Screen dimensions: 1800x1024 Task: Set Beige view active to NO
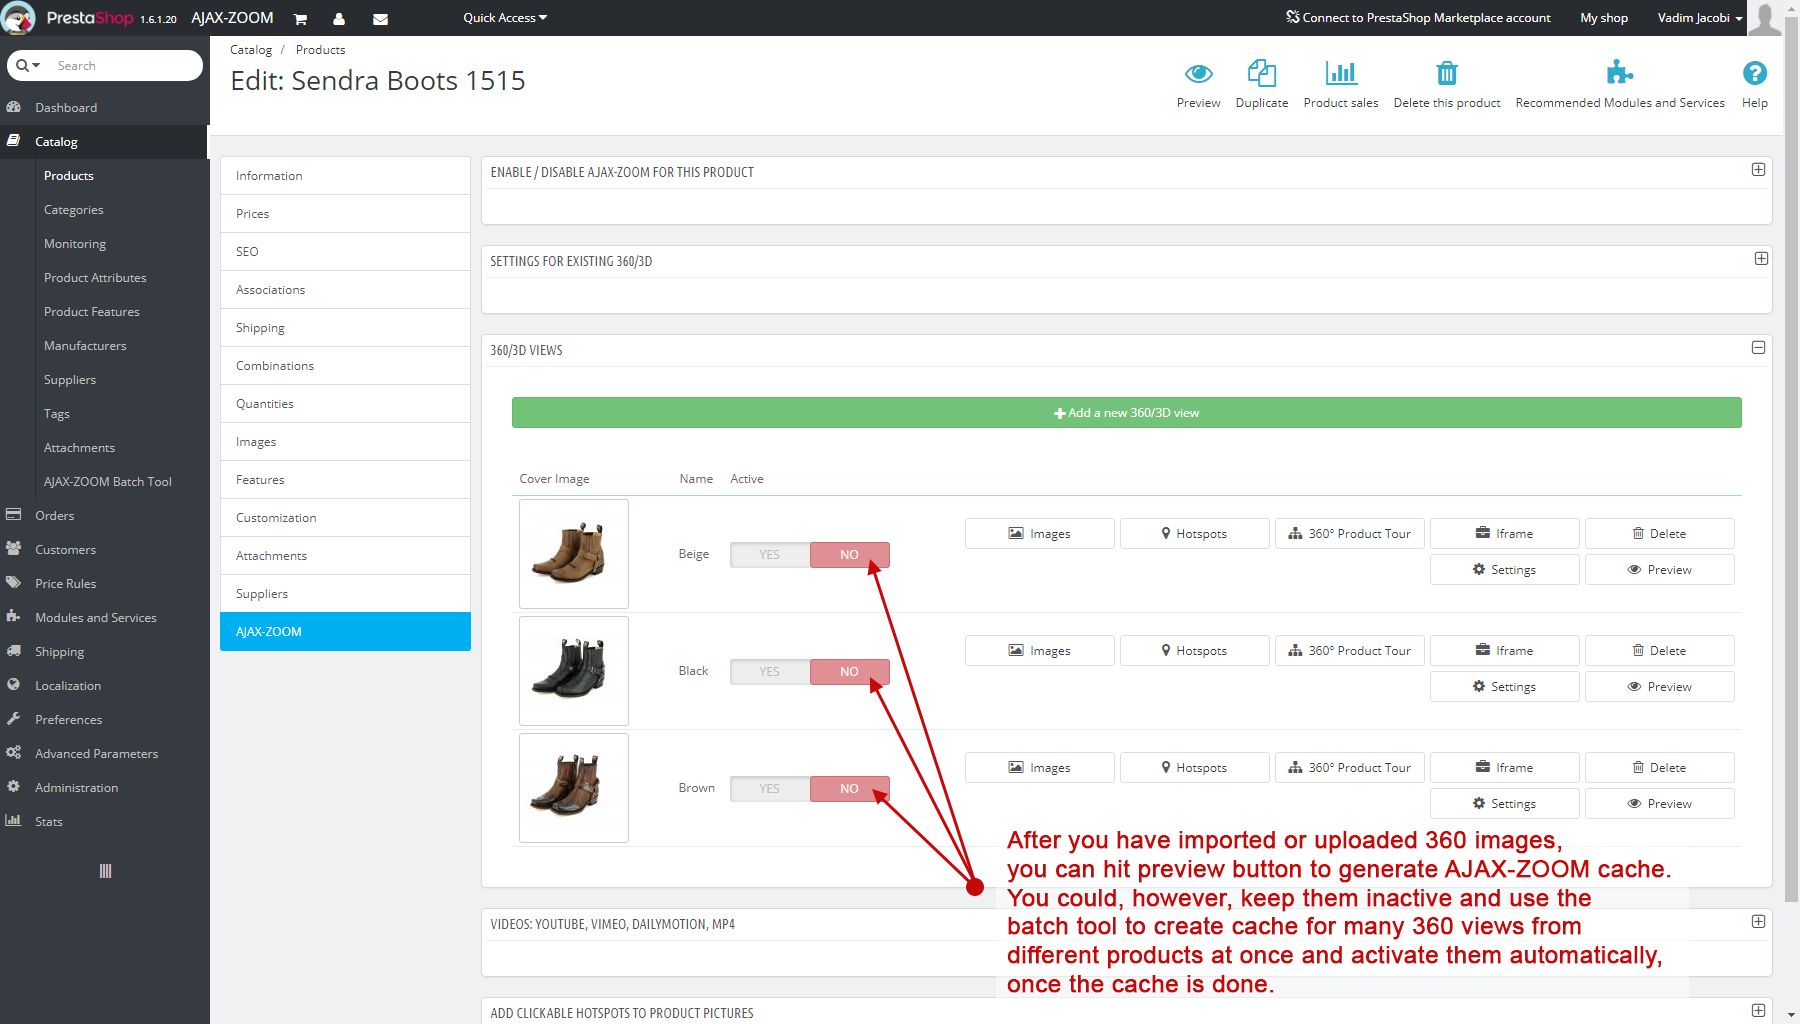[x=849, y=555]
